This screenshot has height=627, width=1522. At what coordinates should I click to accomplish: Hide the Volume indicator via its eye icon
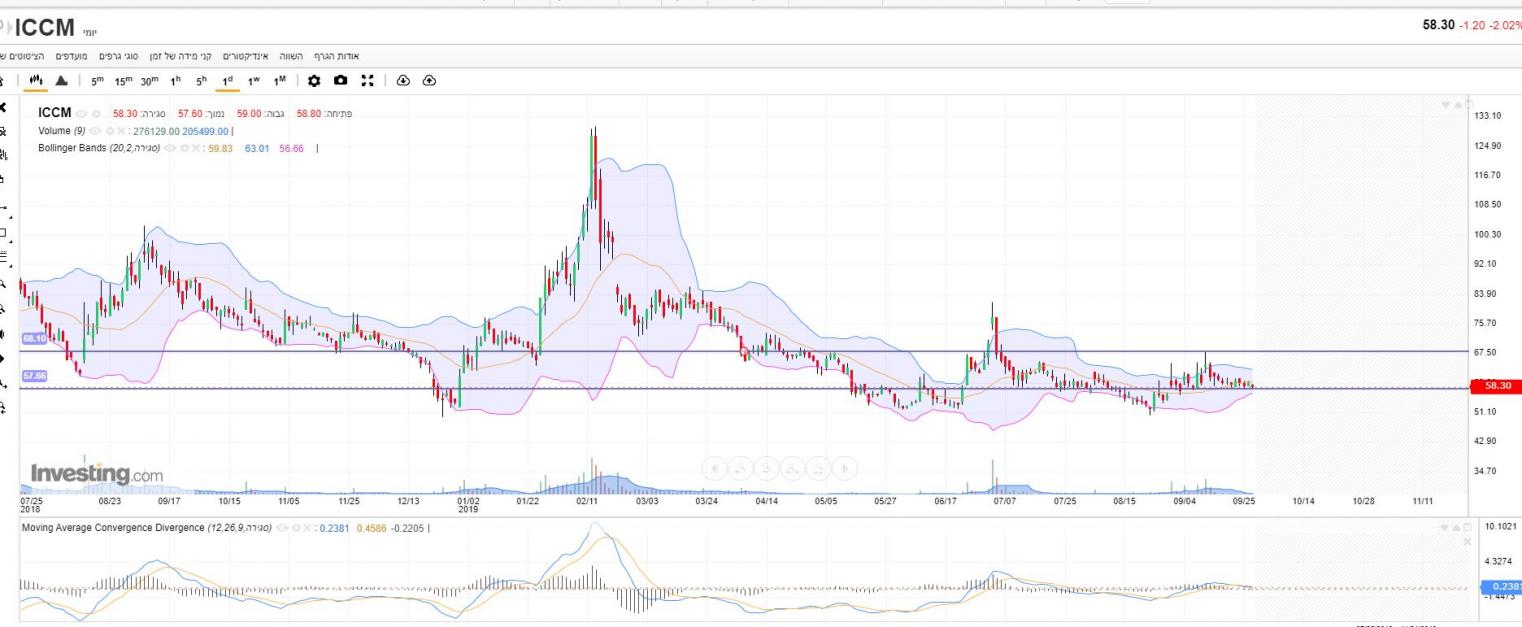click(95, 131)
